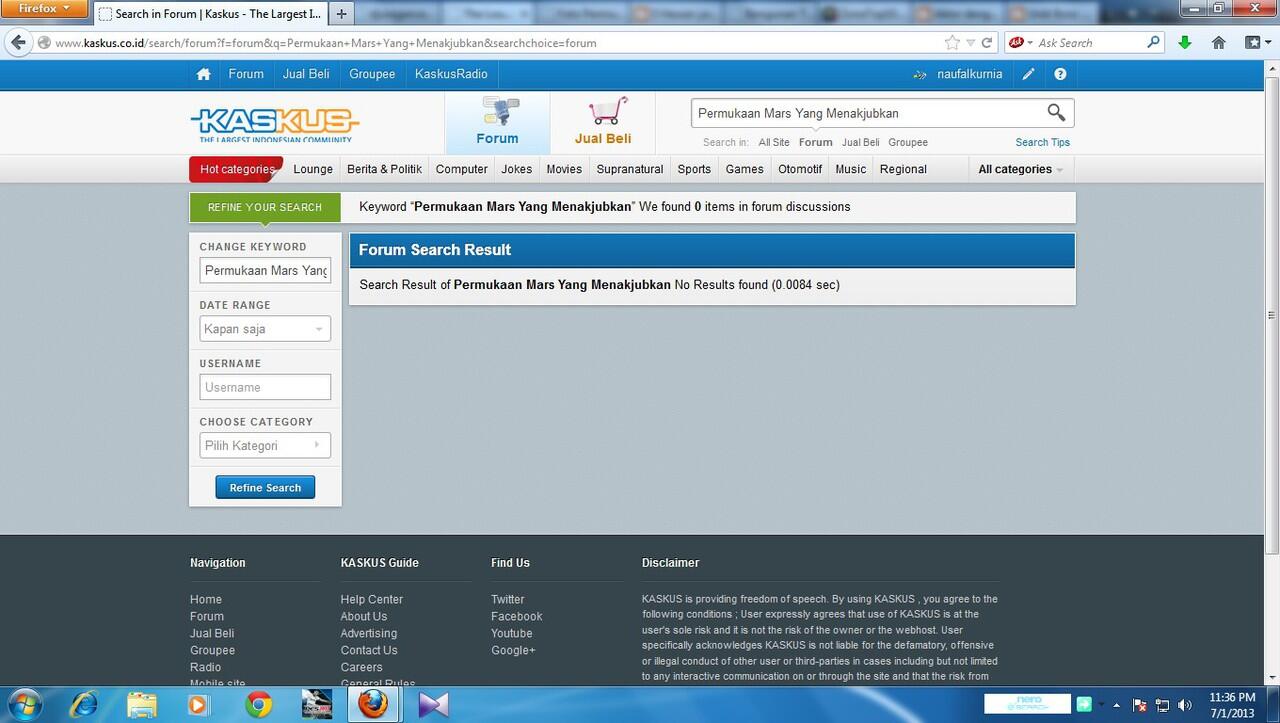Viewport: 1280px width, 723px height.
Task: Open Groupee in the top blue bar
Action: (x=372, y=74)
